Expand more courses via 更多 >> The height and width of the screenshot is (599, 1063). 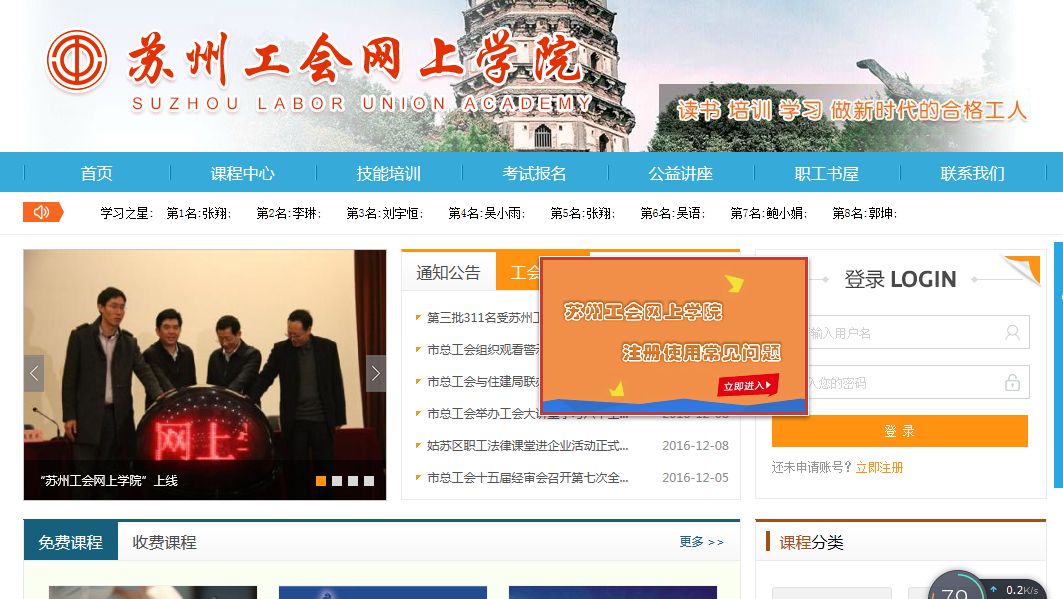tap(701, 542)
